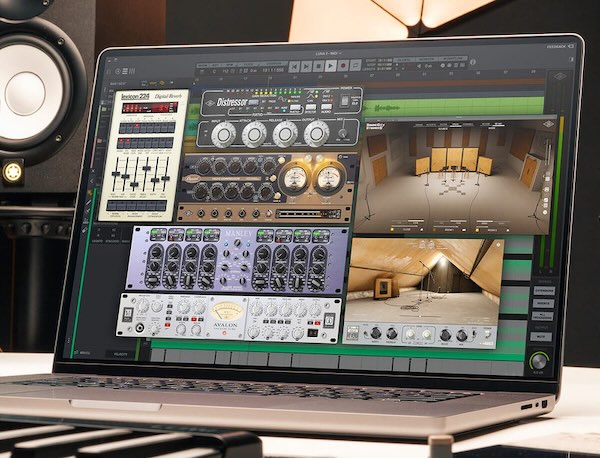The image size is (600, 458).
Task: Click the UA diamond logo on Distressor
Action: click(210, 103)
